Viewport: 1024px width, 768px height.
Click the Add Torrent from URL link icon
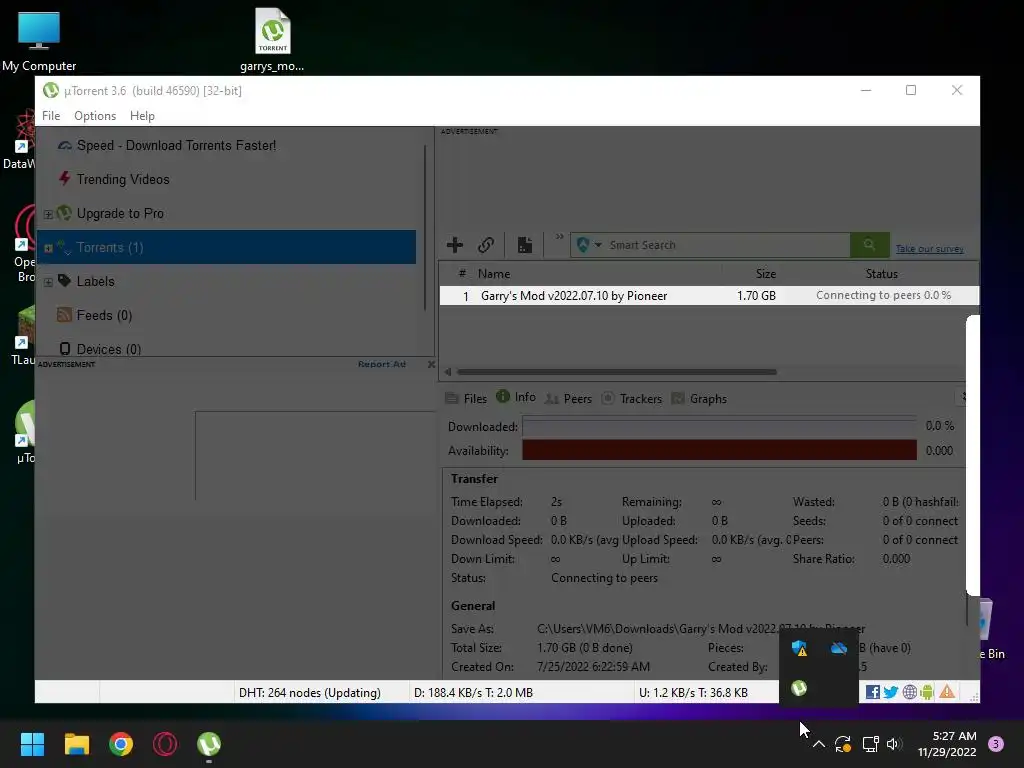tap(485, 245)
